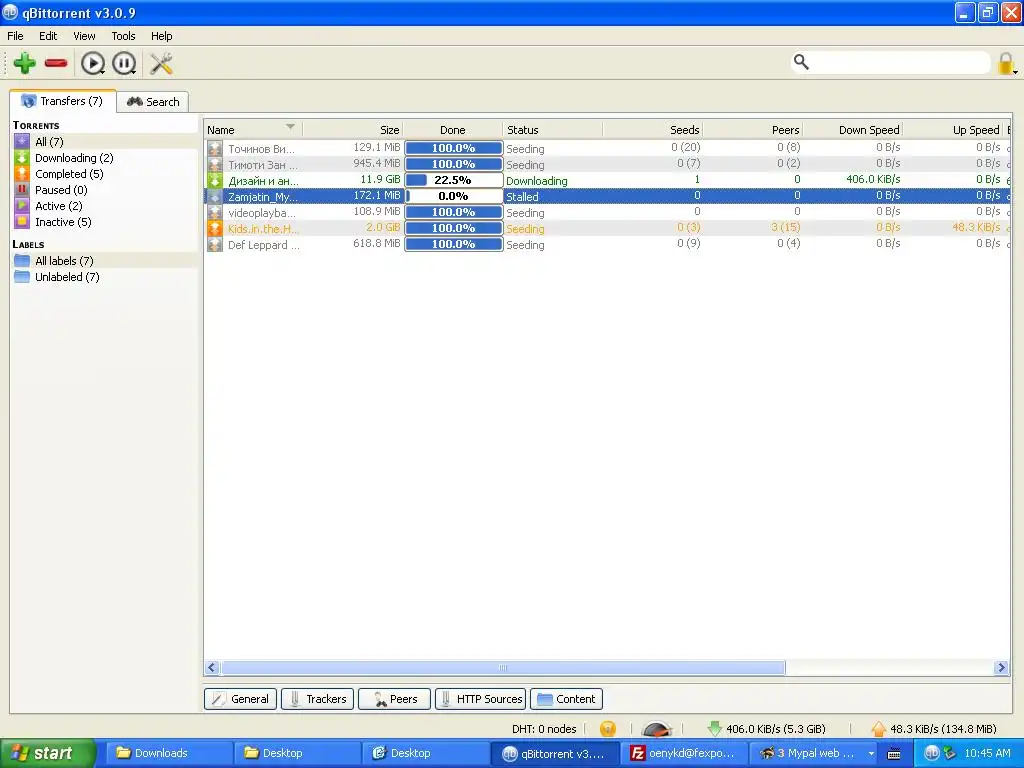
Task: Open the HTTP Sources properties panel
Action: coord(481,699)
